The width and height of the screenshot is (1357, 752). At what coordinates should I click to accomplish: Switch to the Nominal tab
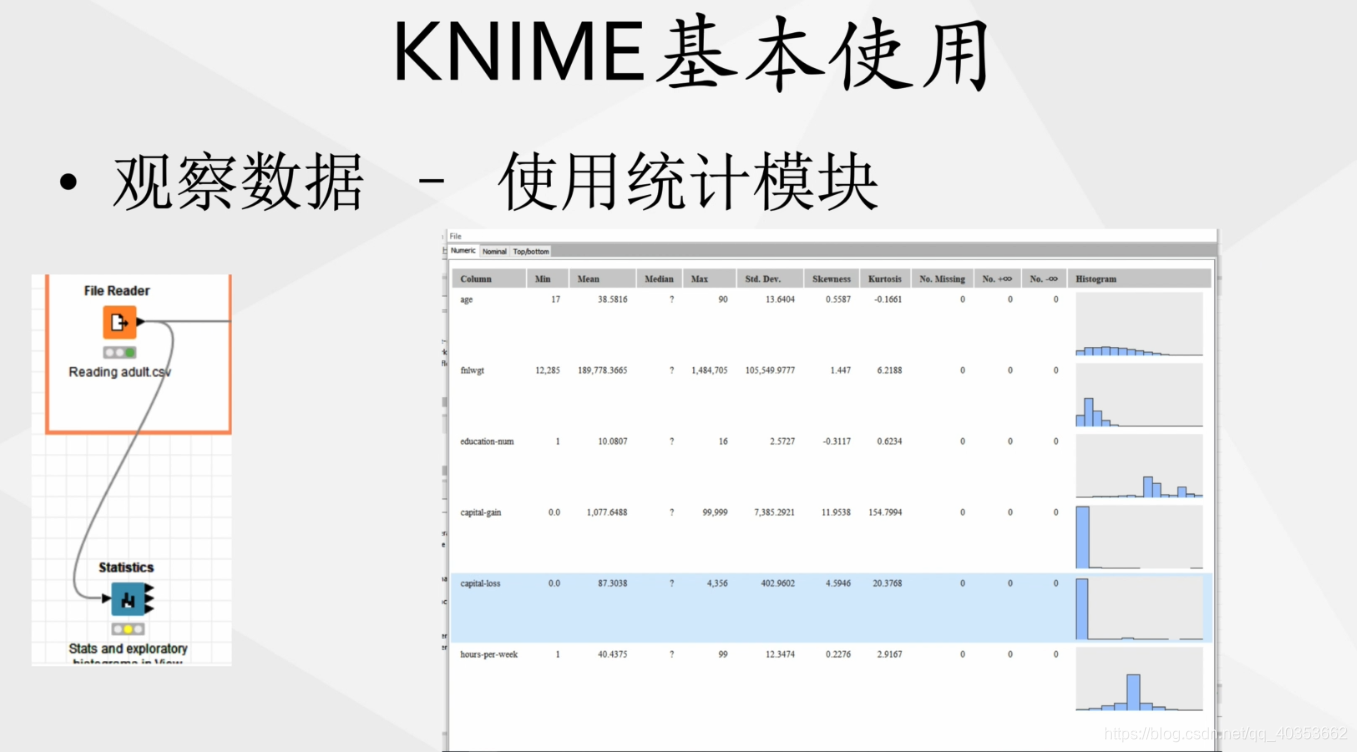pos(494,251)
